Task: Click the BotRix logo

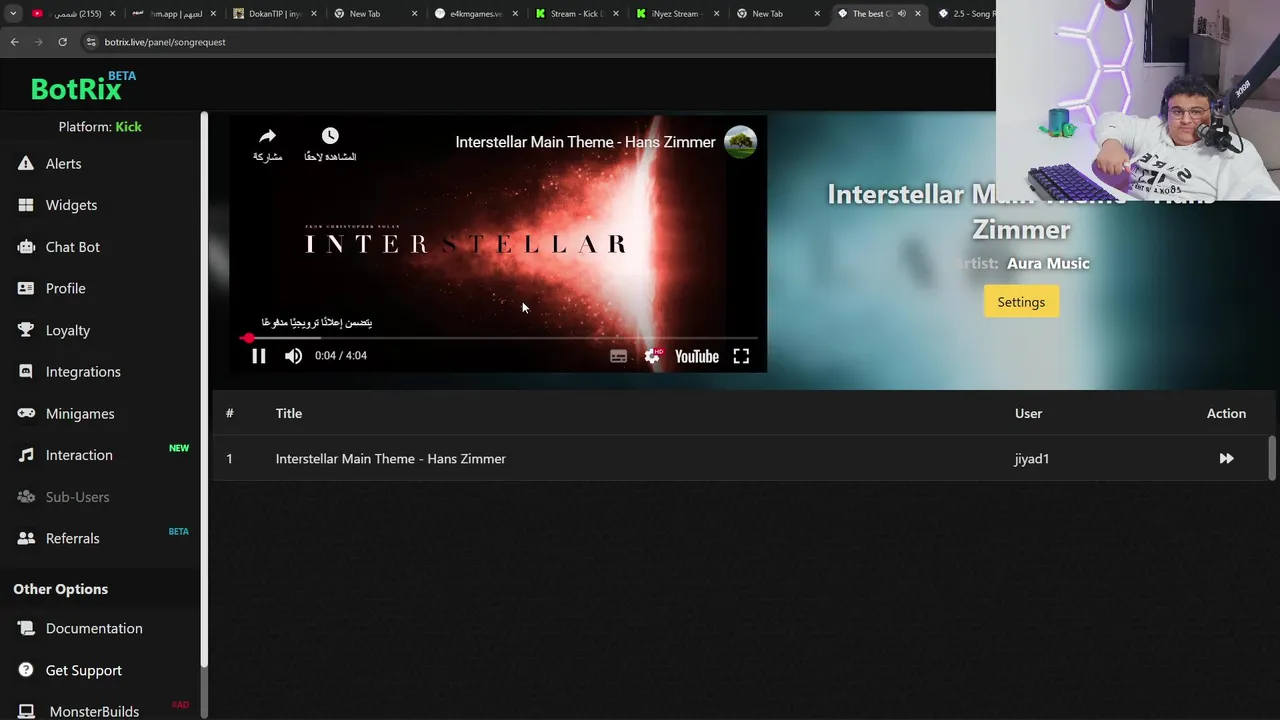Action: coord(76,89)
